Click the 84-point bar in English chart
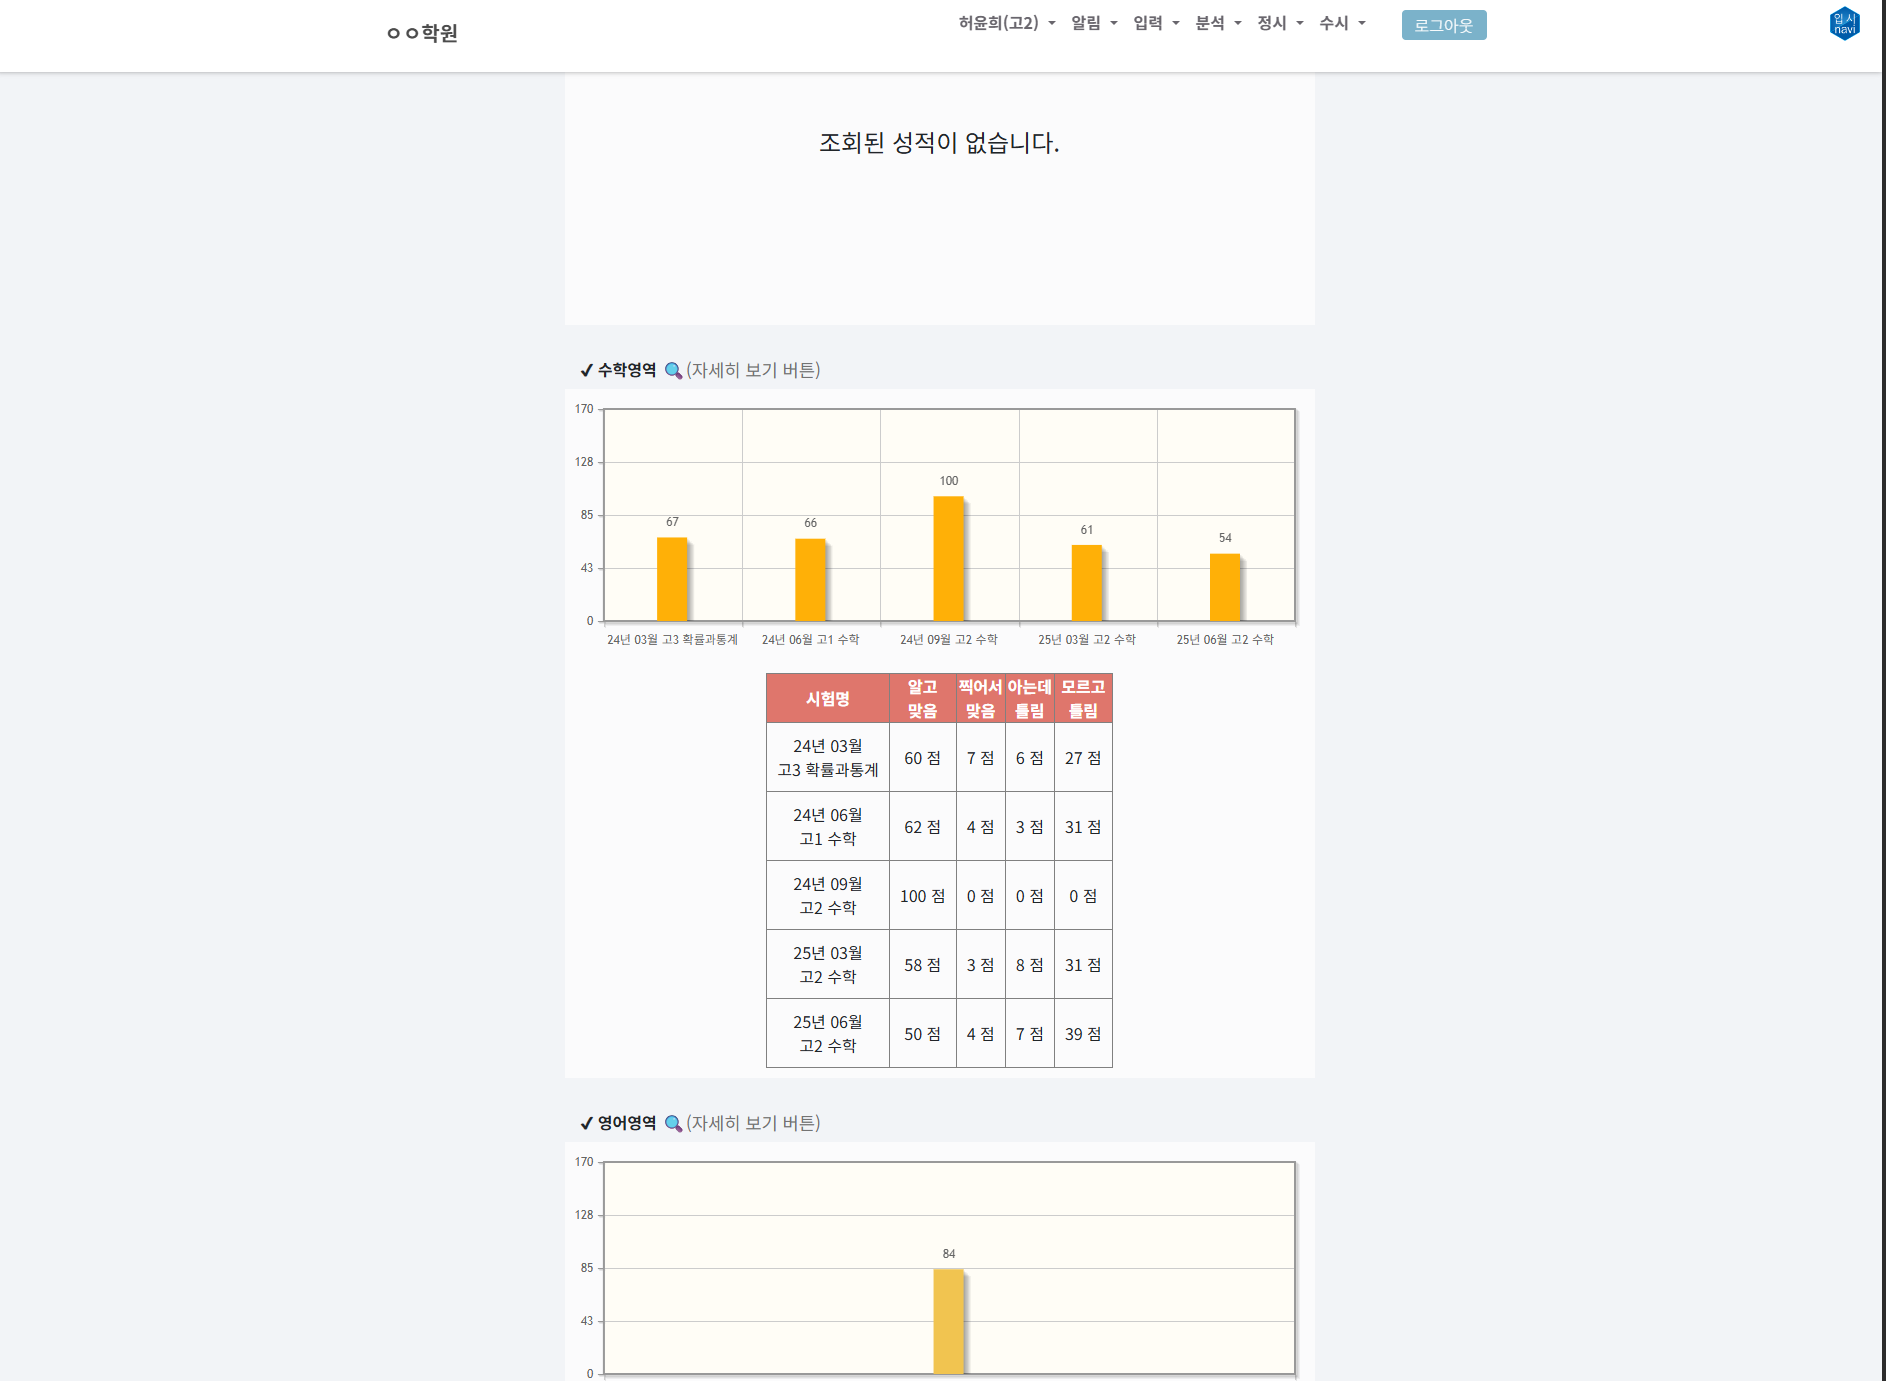This screenshot has width=1886, height=1381. point(948,1320)
